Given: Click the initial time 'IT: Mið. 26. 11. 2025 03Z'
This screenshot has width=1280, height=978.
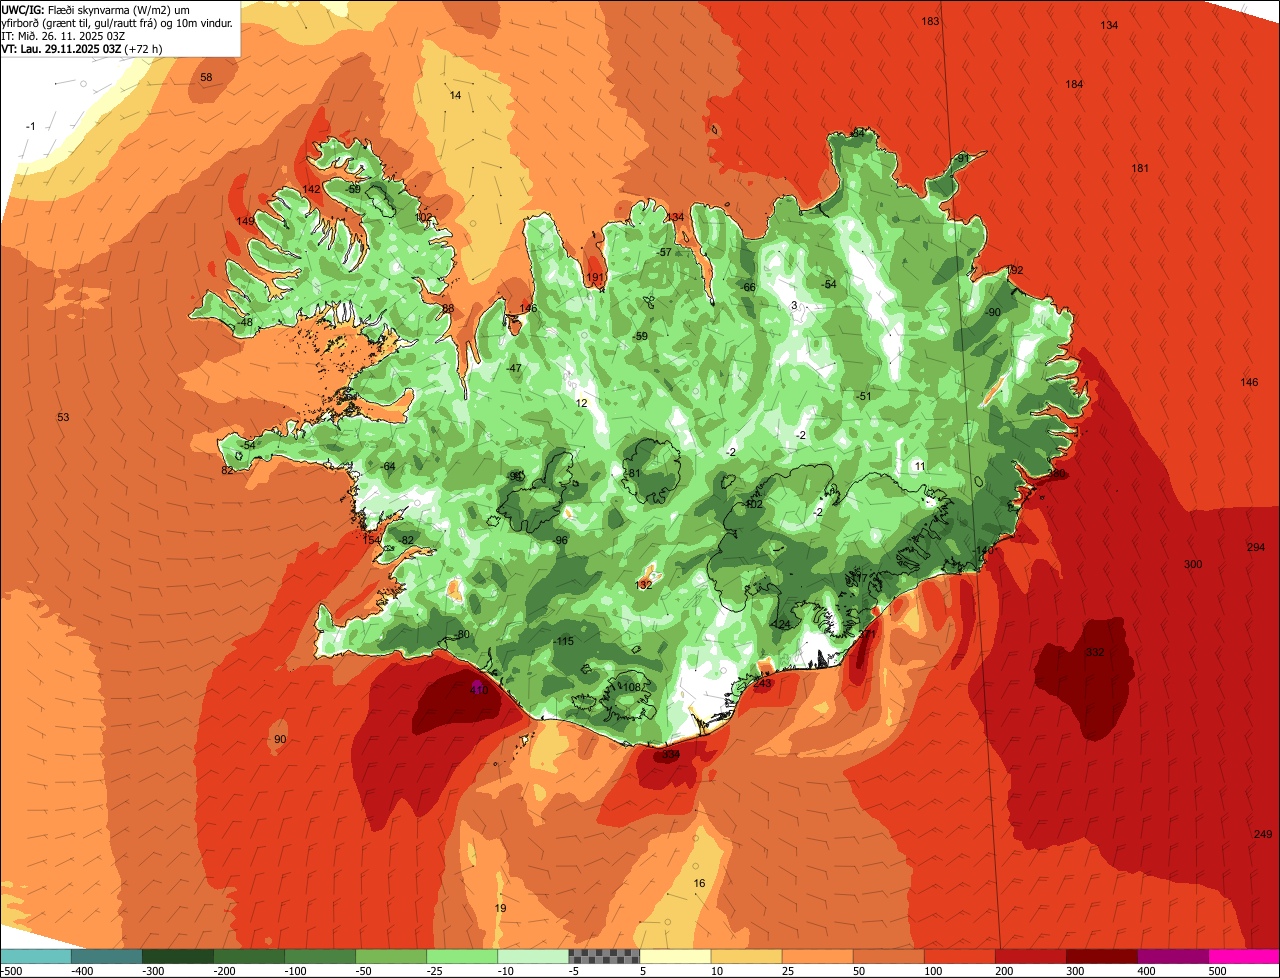Looking at the screenshot, I should pos(62,35).
